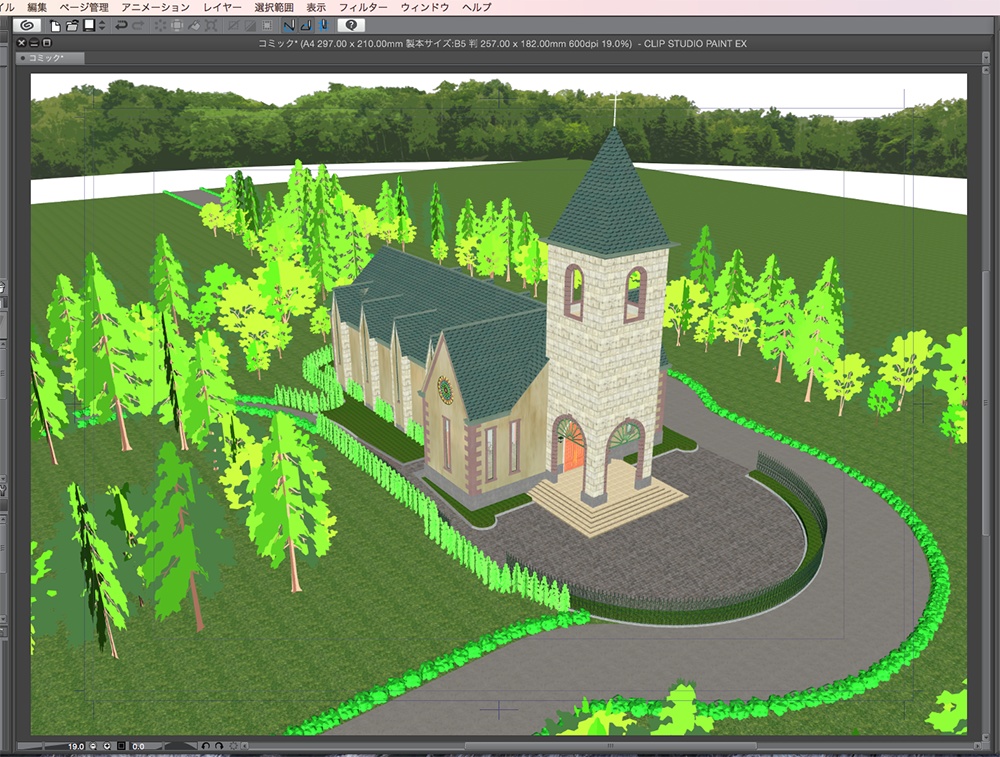Viewport: 1000px width, 757px height.
Task: Create a new document from toolbar
Action: click(55, 26)
